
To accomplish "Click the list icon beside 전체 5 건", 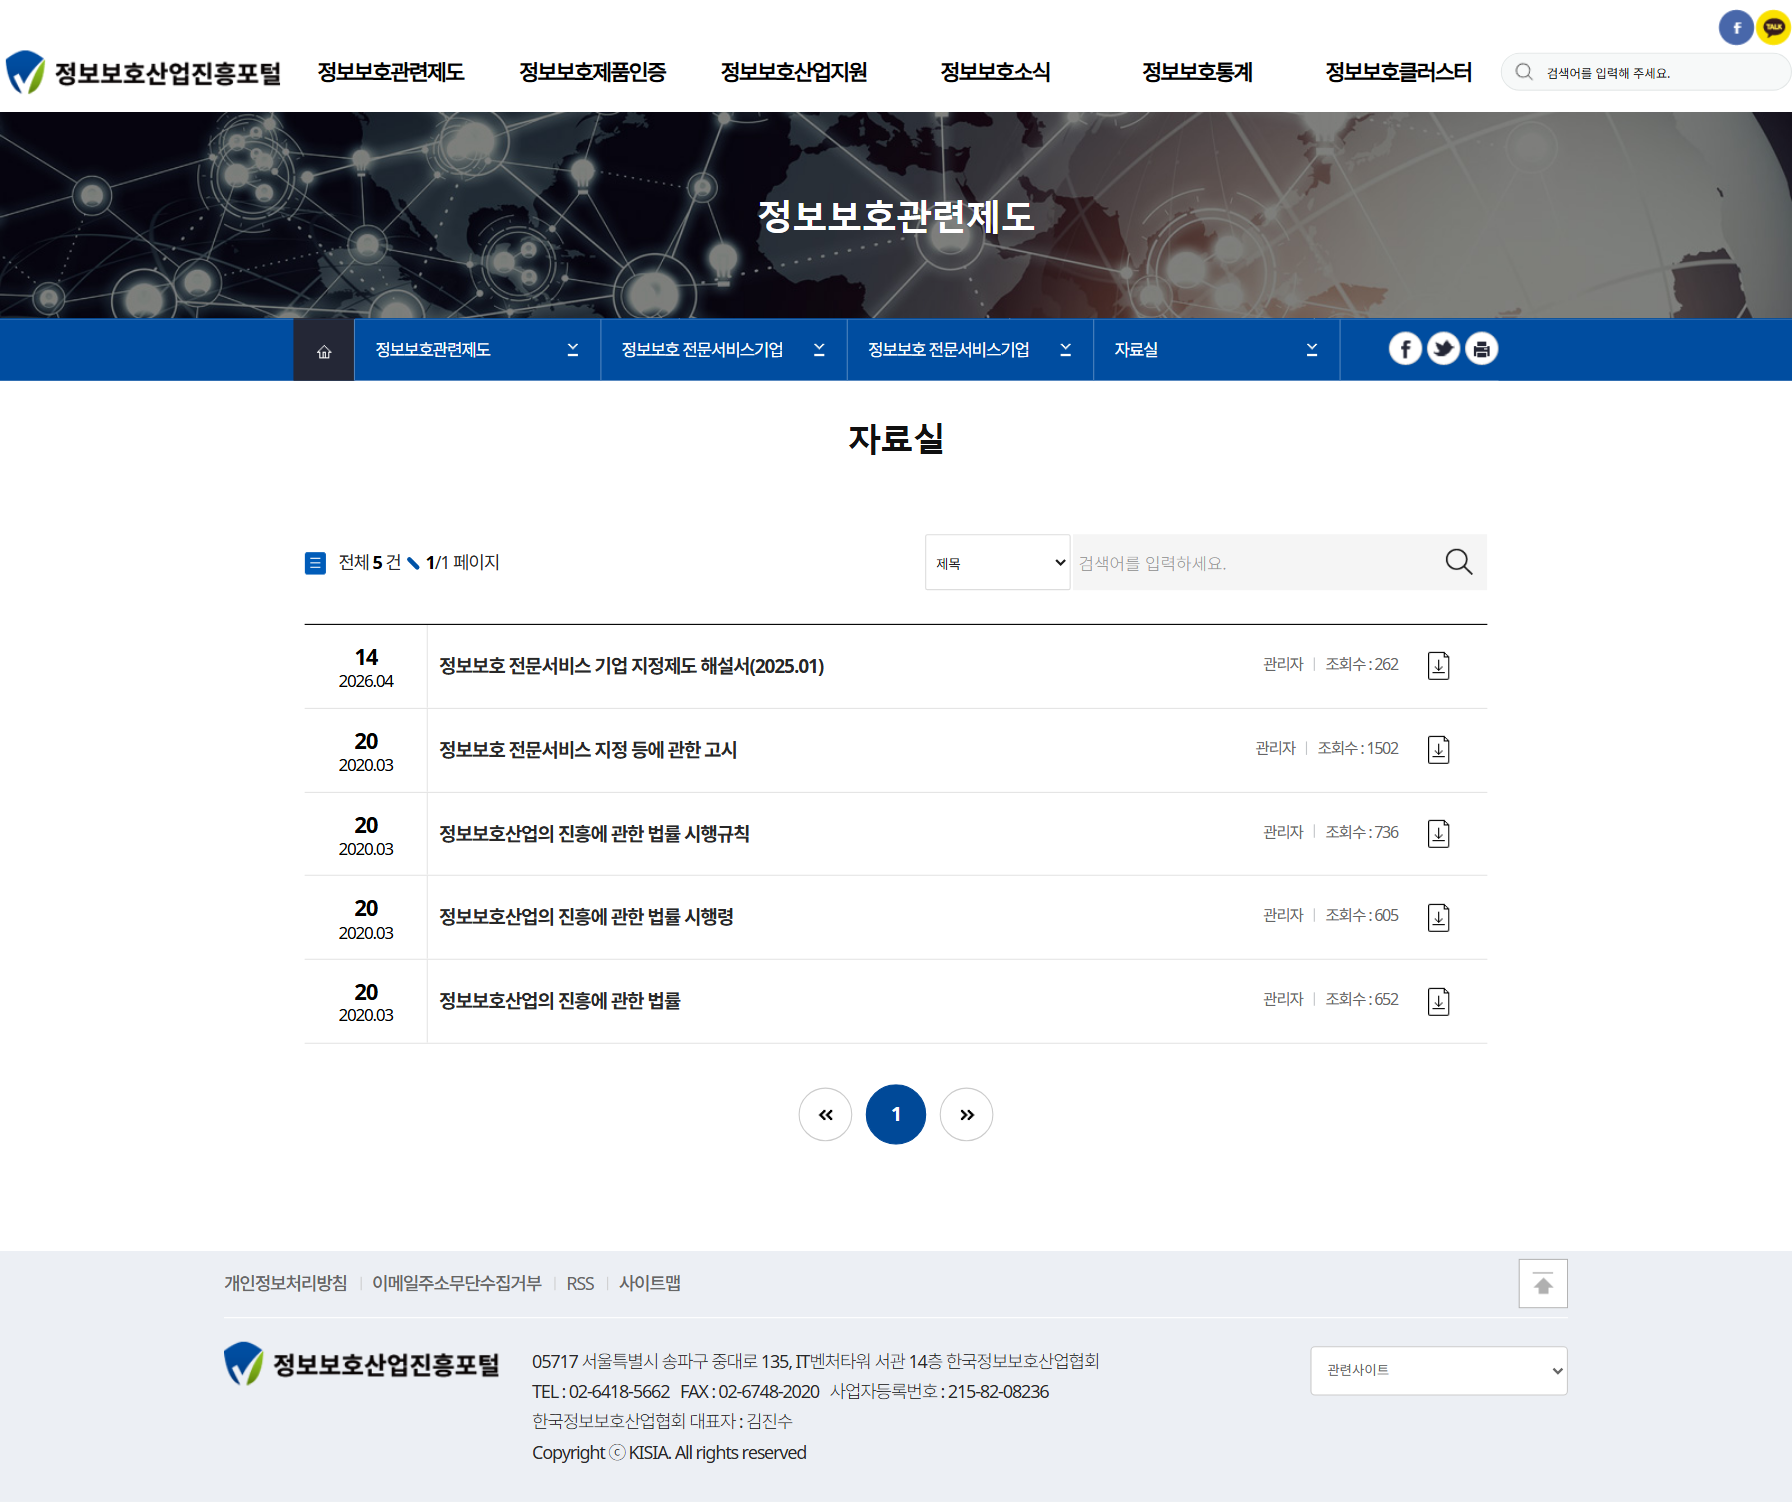I will [x=315, y=563].
